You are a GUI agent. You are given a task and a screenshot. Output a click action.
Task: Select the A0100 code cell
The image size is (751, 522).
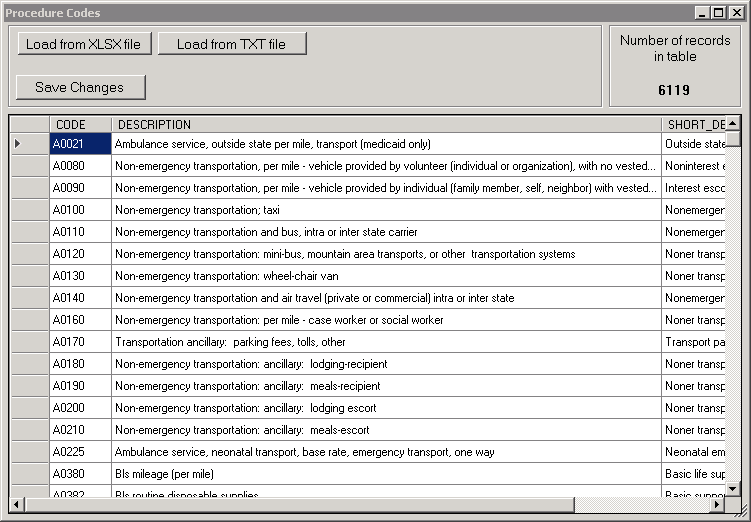pyautogui.click(x=80, y=210)
